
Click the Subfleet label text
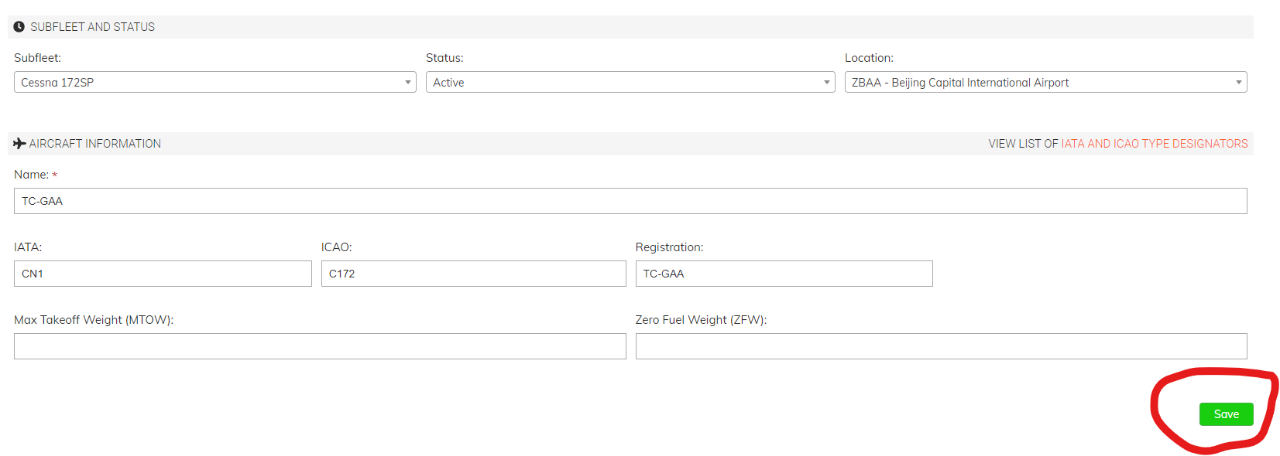point(37,58)
